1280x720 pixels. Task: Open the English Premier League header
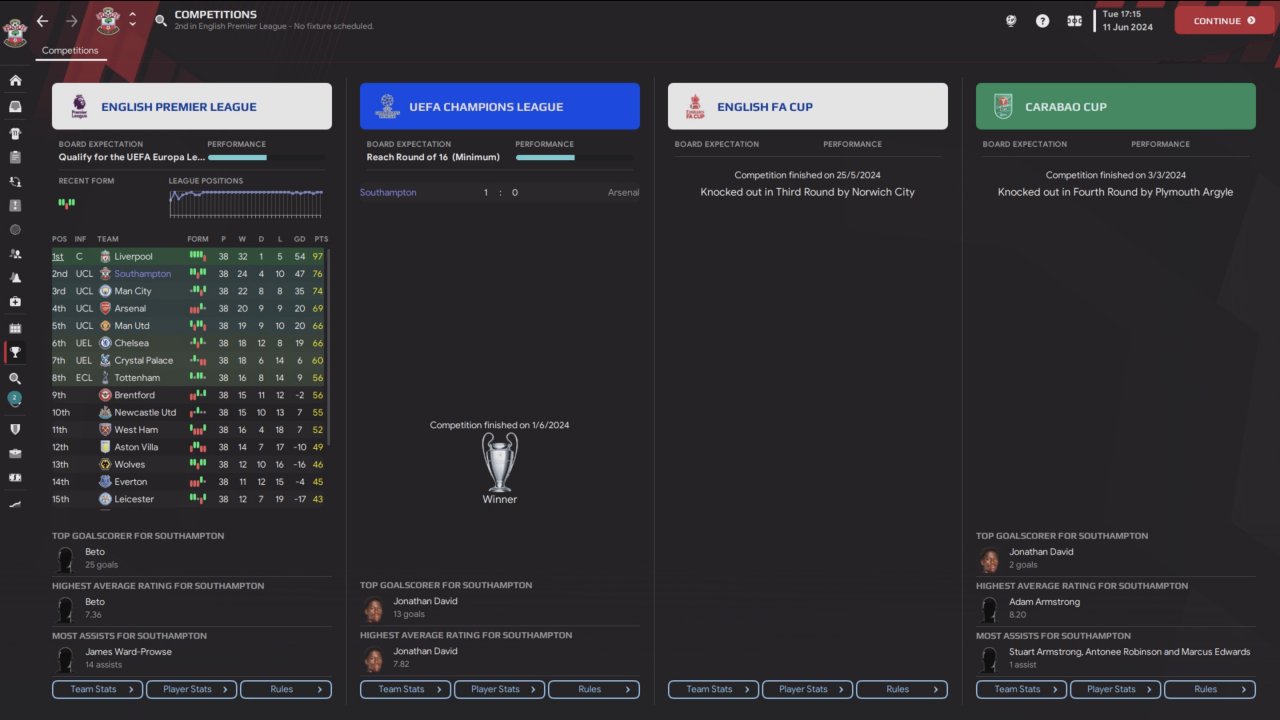point(192,106)
